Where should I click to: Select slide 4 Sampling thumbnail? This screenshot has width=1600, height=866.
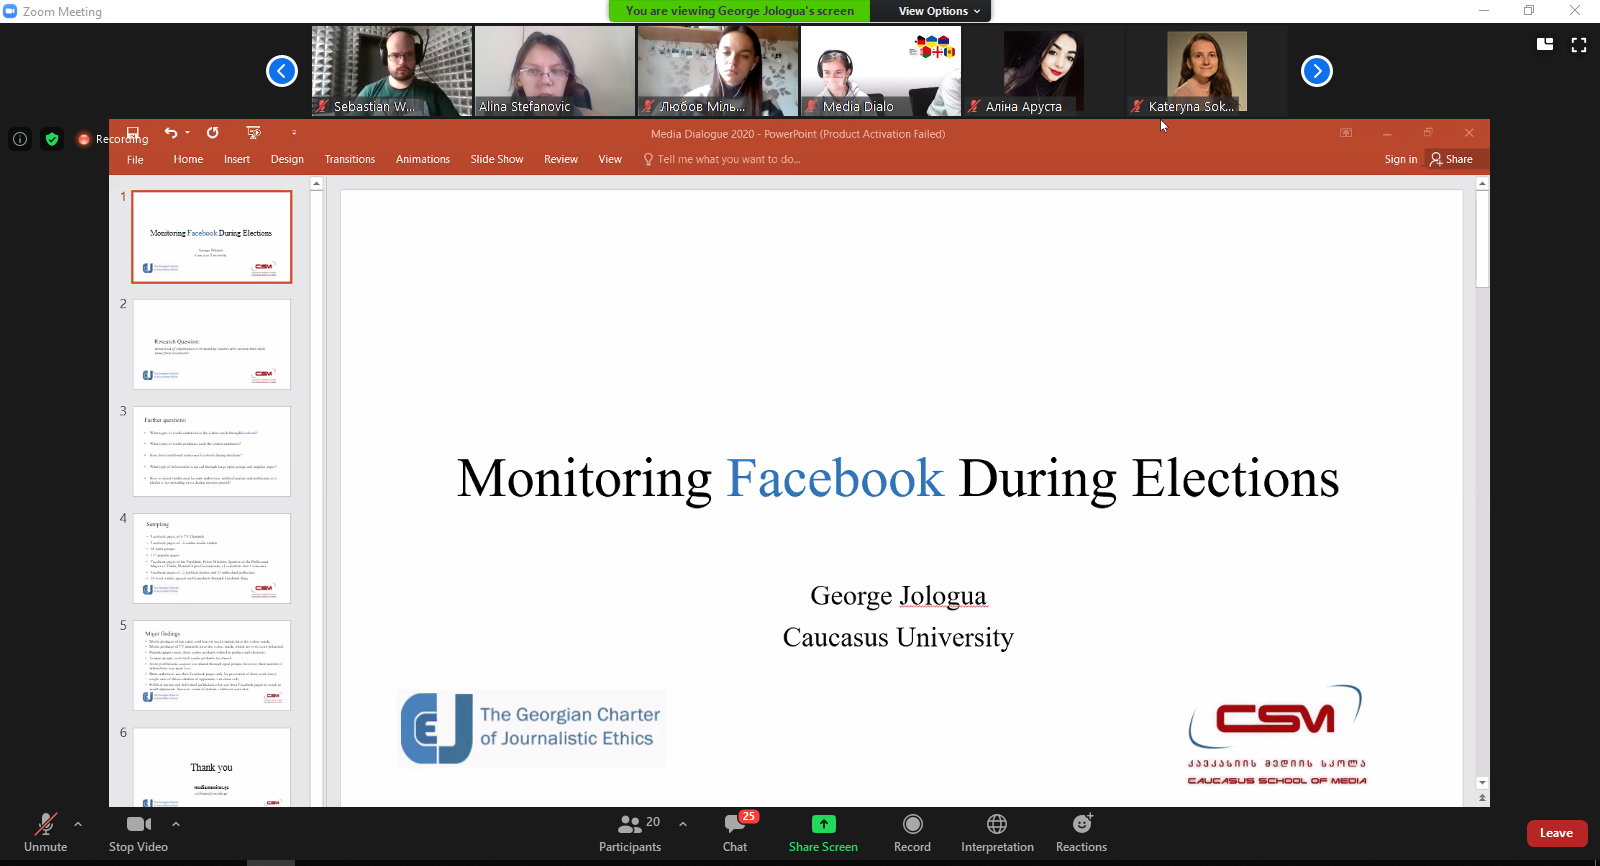click(212, 558)
